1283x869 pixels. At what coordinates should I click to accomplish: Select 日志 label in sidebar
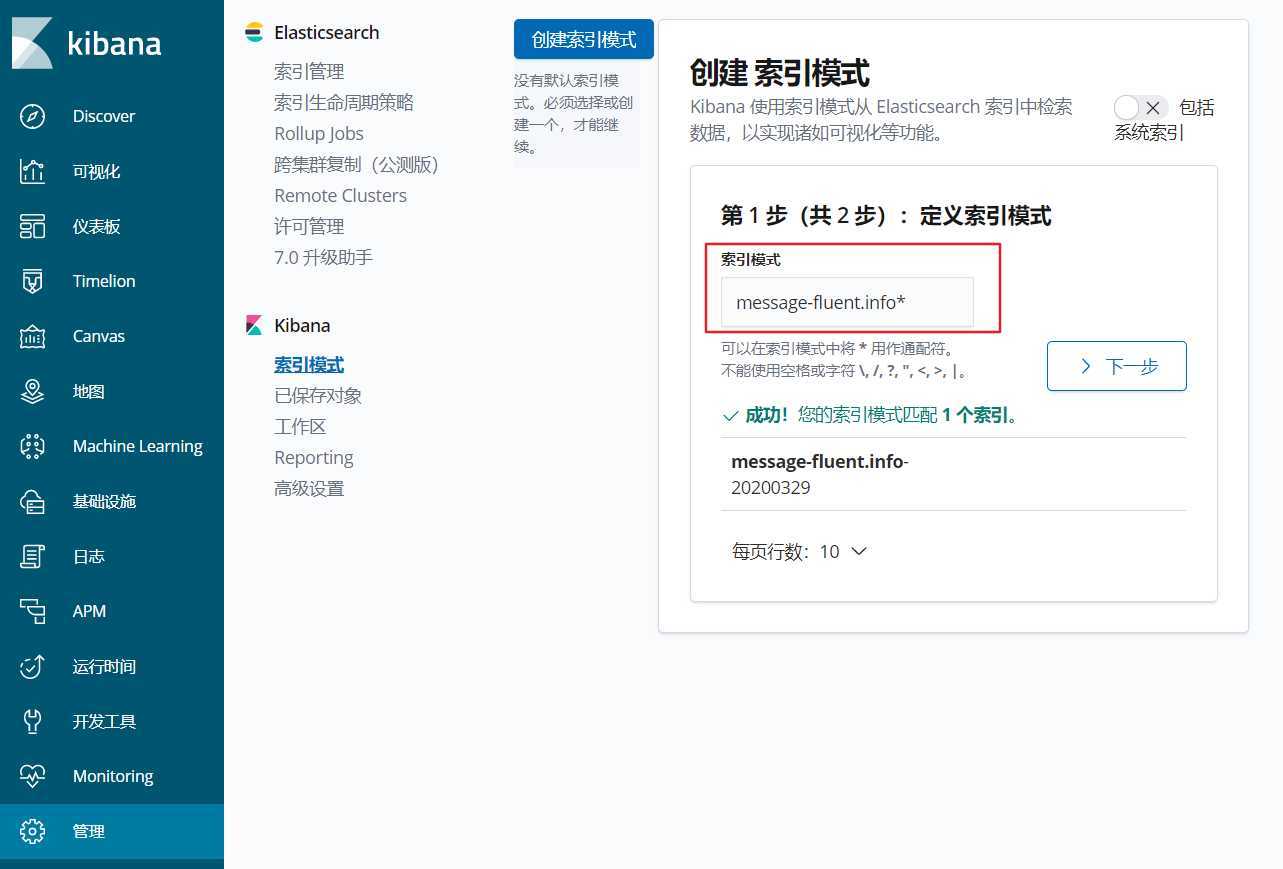point(89,556)
